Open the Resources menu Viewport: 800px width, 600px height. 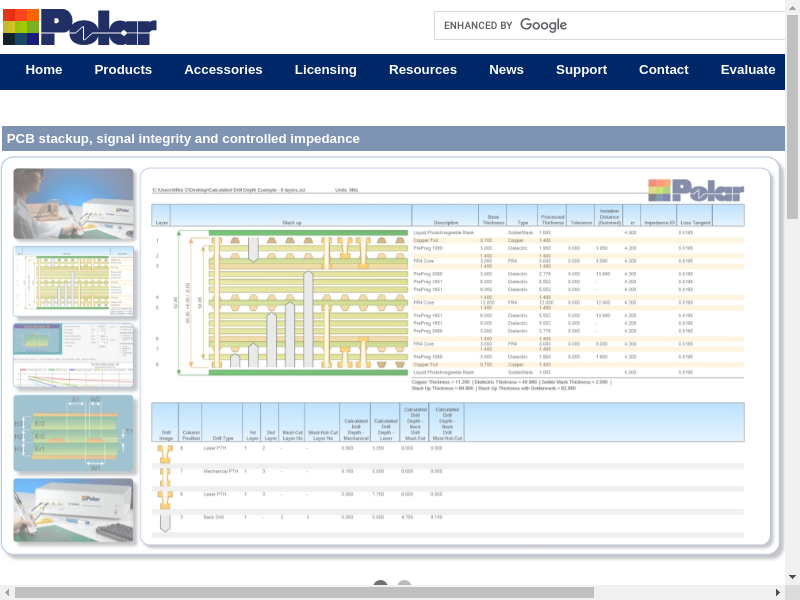[x=423, y=70]
